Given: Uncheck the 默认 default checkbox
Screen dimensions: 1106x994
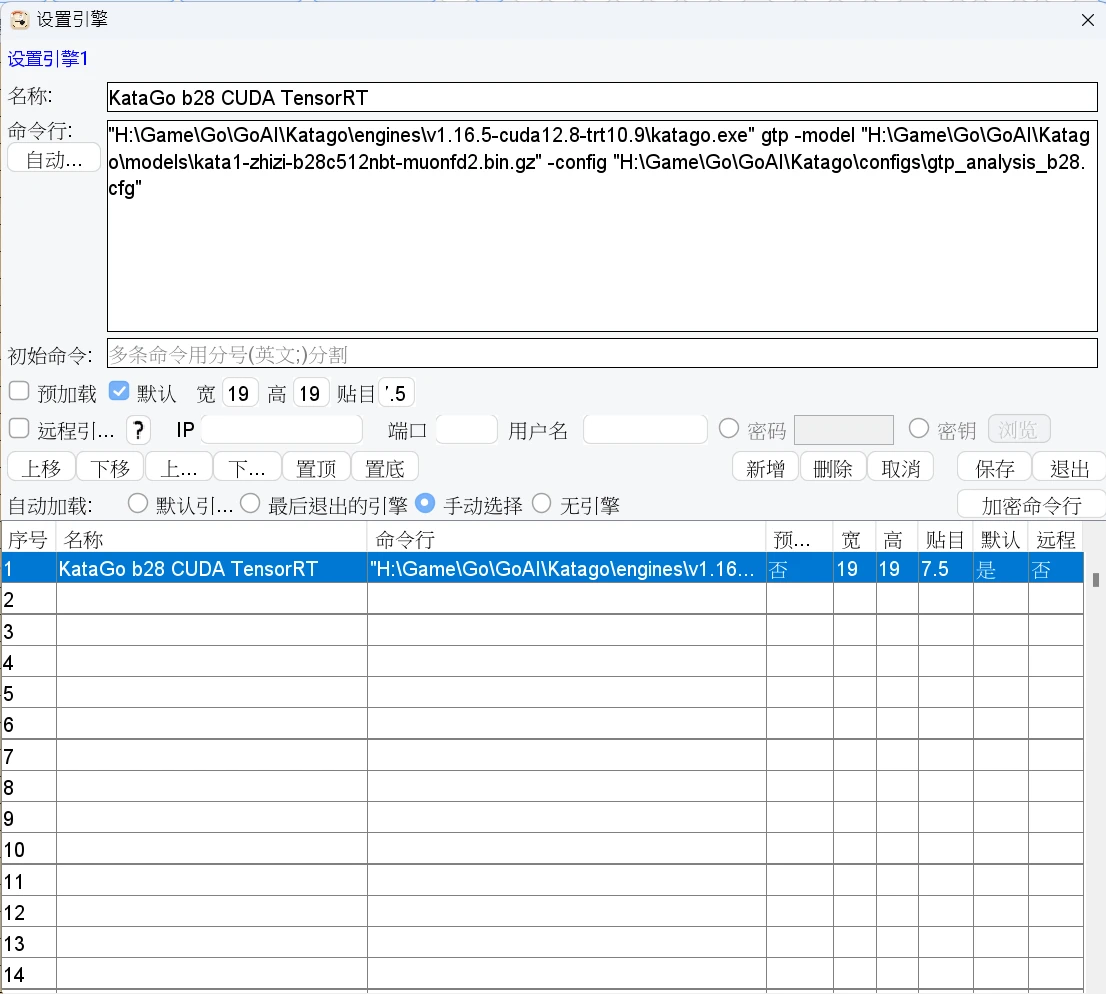Looking at the screenshot, I should point(118,392).
